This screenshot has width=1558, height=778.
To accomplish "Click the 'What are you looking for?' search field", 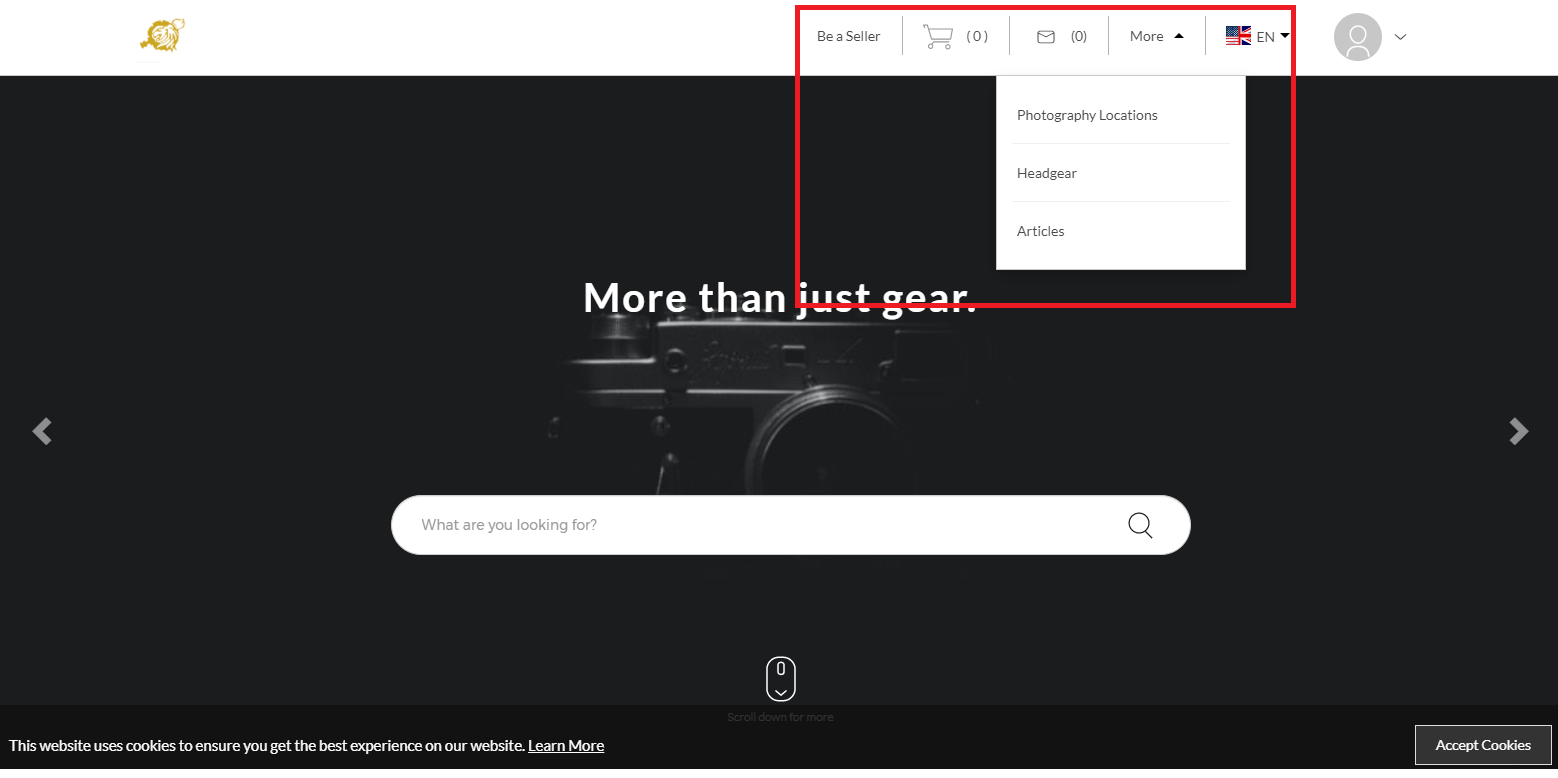I will click(790, 525).
